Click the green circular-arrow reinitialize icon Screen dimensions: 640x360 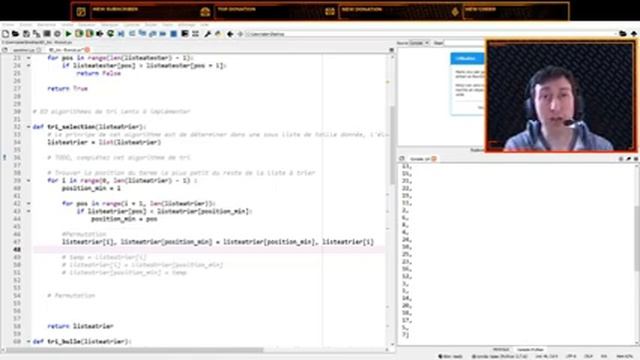[x=110, y=34]
